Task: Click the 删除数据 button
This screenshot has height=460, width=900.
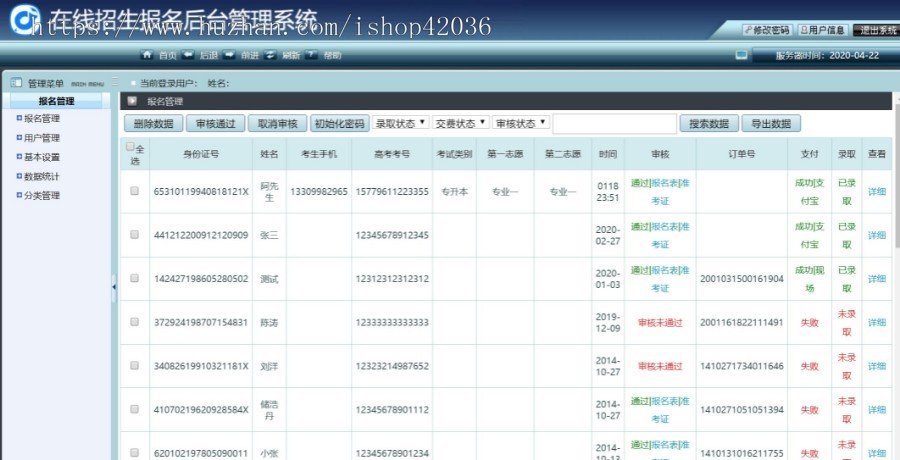Action: pos(153,124)
